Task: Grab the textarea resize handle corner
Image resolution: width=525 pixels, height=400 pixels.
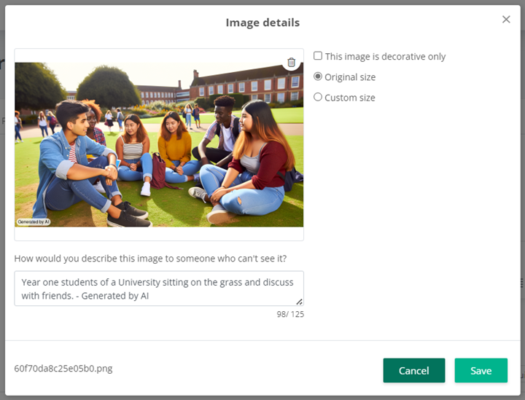Action: pyautogui.click(x=299, y=302)
